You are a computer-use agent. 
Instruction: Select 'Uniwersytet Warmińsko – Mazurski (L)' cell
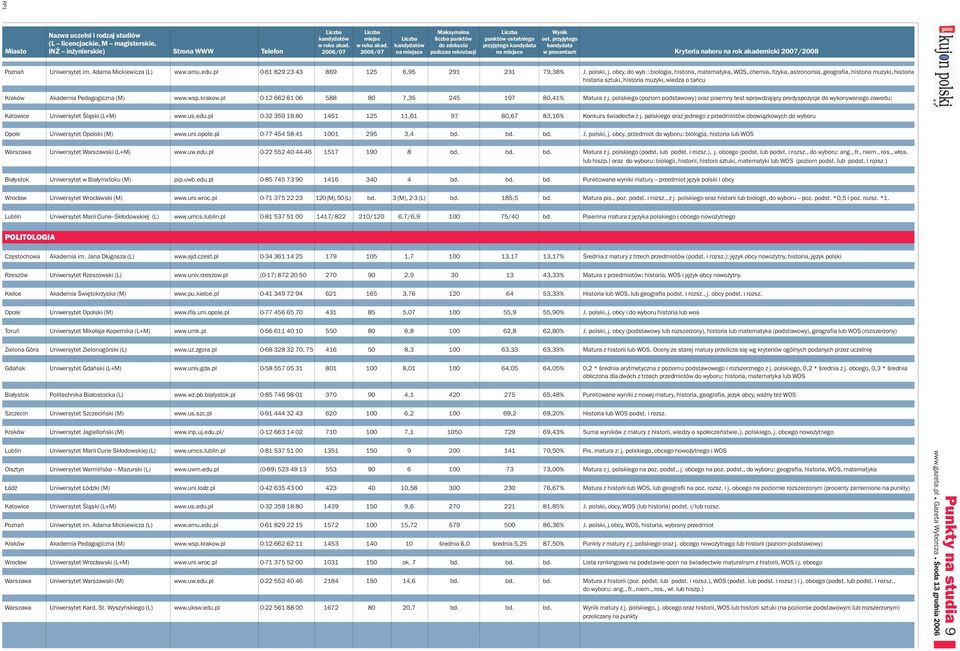[x=100, y=469]
